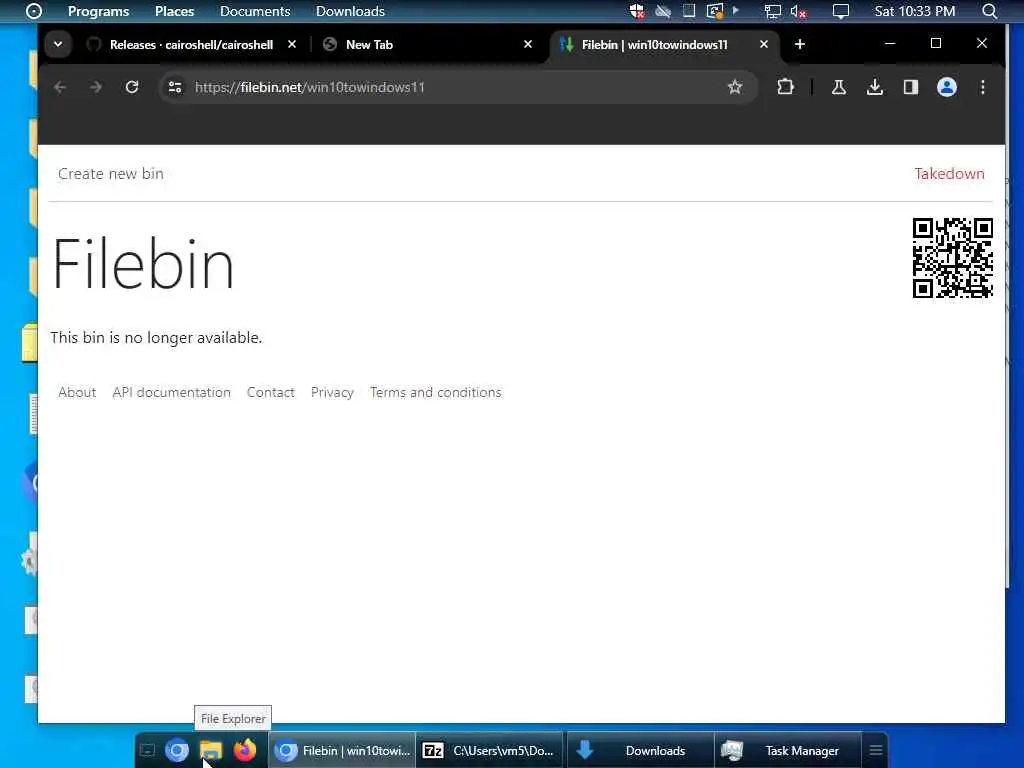Bookmark this page with the star icon
Image resolution: width=1024 pixels, height=768 pixels.
pos(735,87)
